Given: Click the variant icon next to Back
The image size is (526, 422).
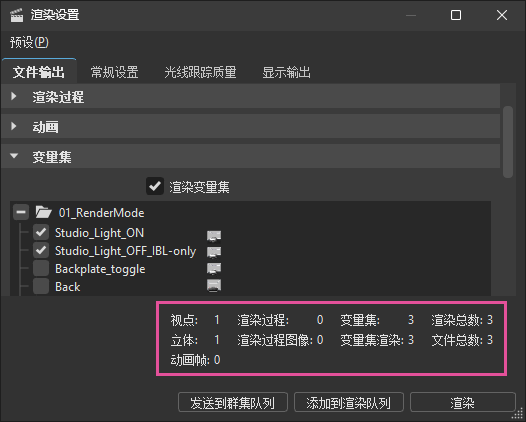Looking at the screenshot, I should click(214, 285).
